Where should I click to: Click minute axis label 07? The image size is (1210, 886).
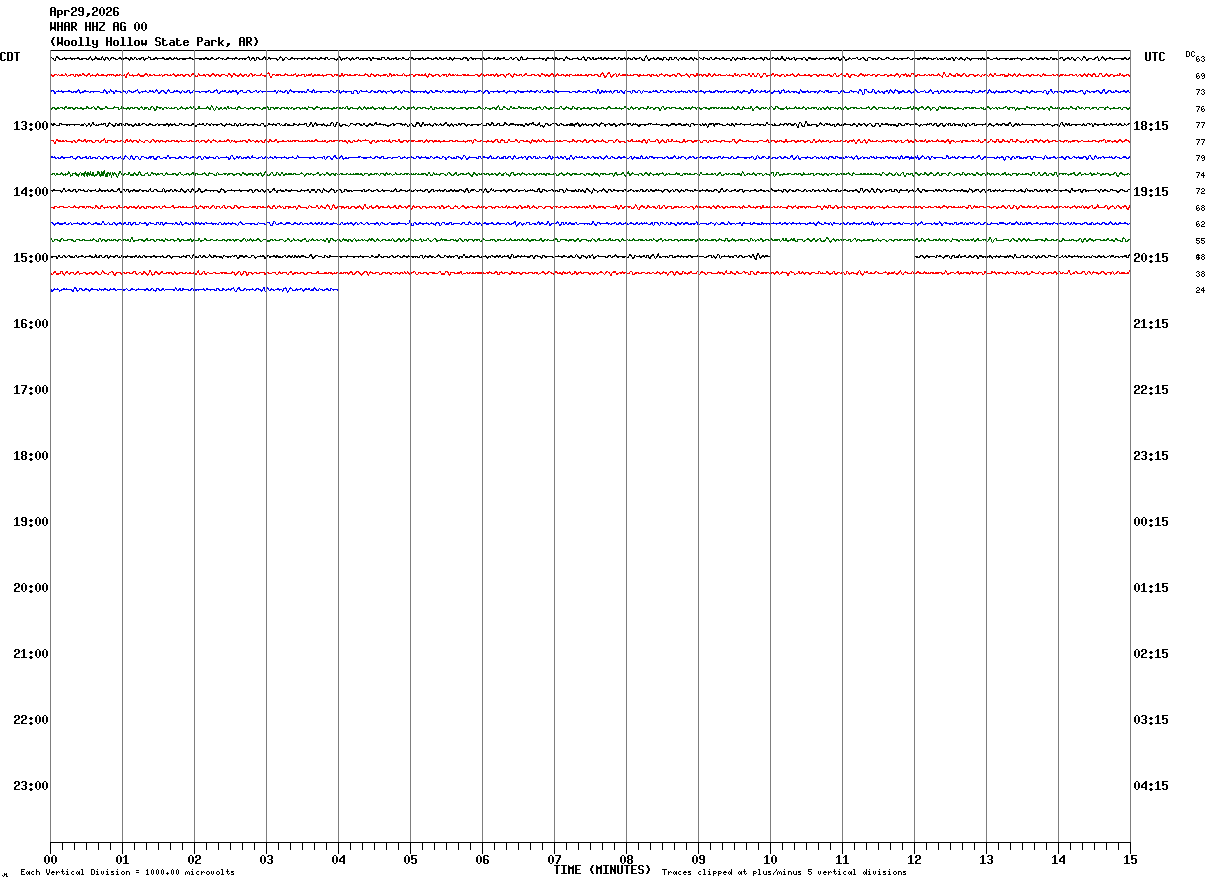point(554,860)
